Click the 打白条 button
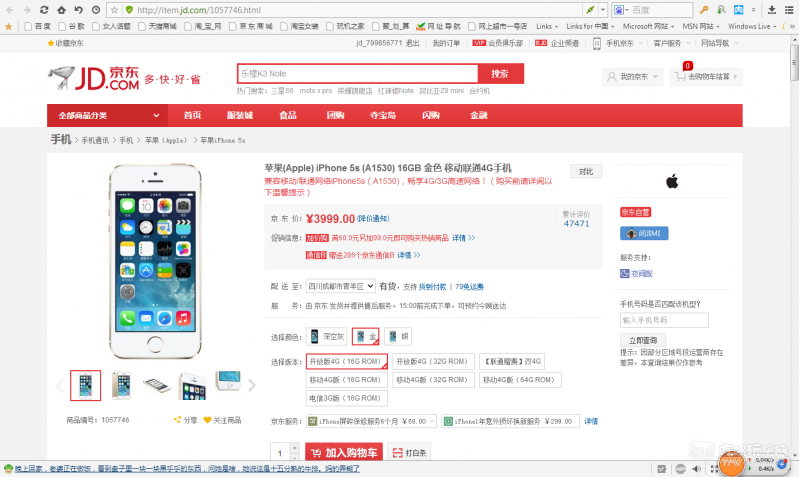The height and width of the screenshot is (477, 799). [409, 453]
